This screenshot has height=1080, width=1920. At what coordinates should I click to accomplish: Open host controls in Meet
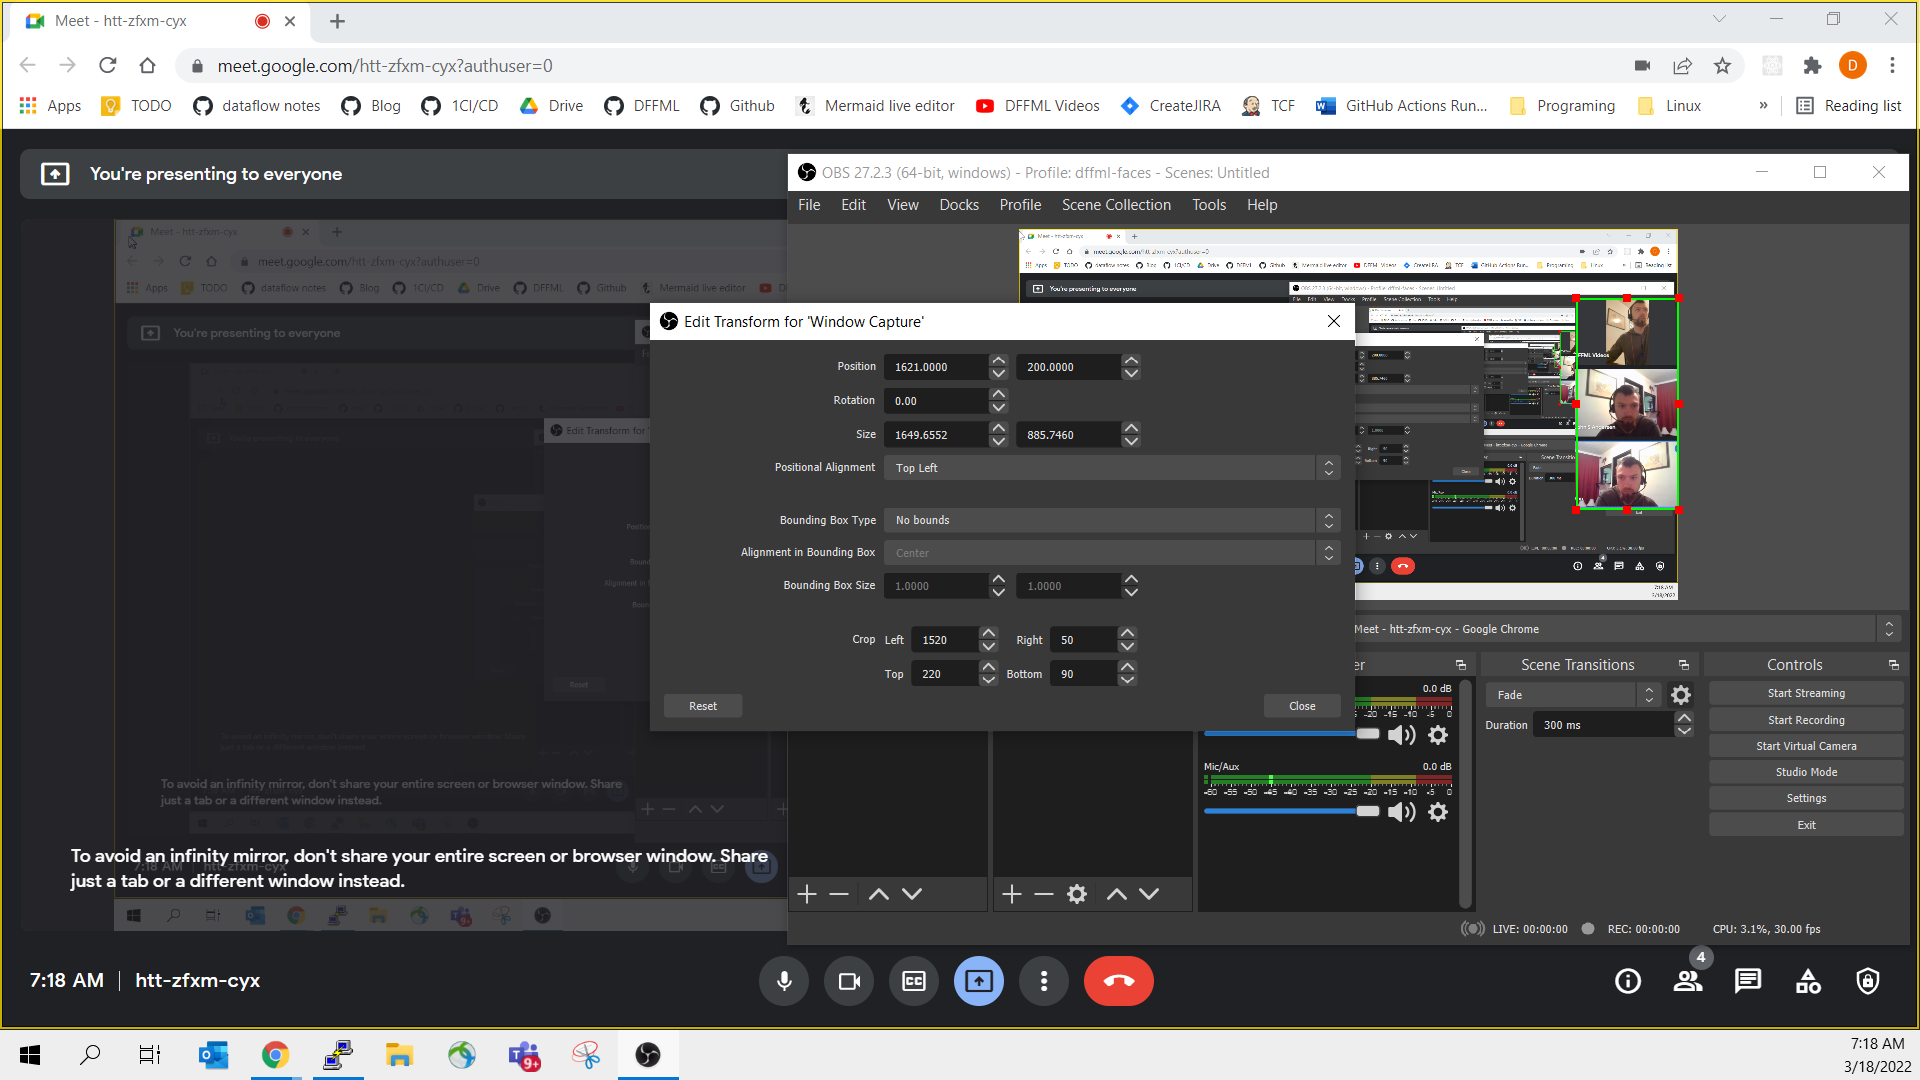1867,981
